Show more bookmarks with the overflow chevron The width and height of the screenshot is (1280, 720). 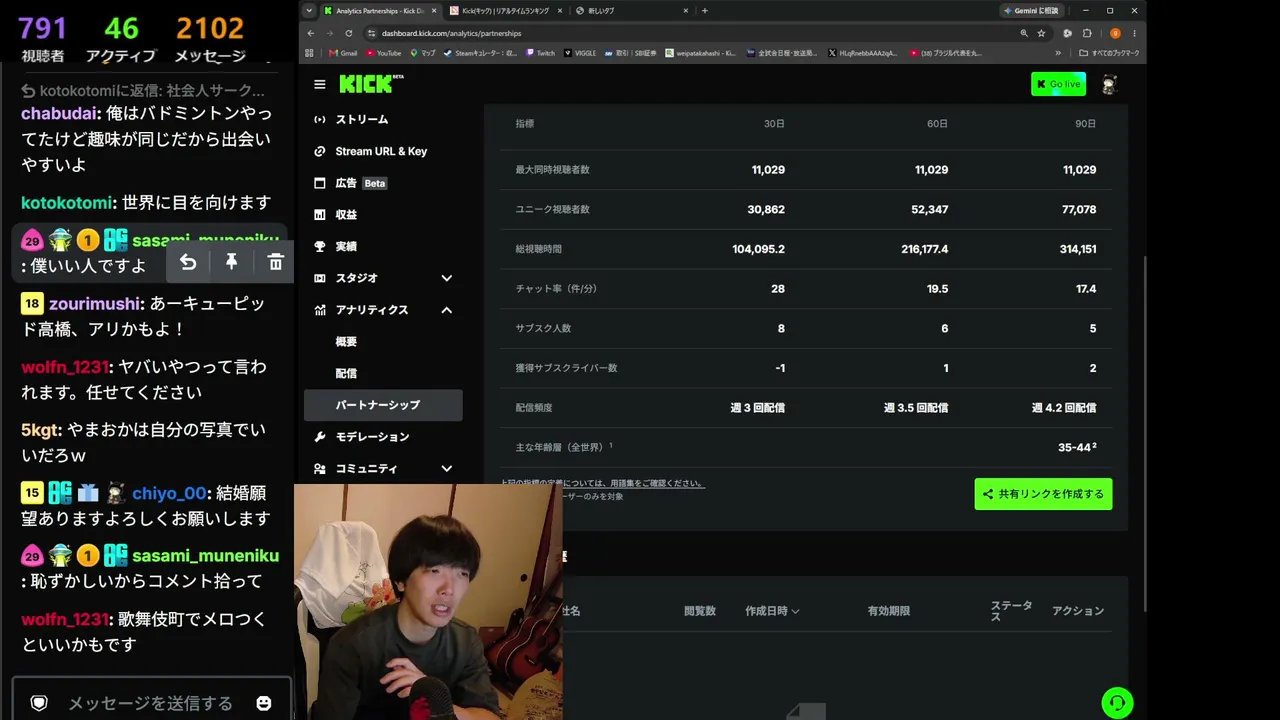click(x=1058, y=53)
